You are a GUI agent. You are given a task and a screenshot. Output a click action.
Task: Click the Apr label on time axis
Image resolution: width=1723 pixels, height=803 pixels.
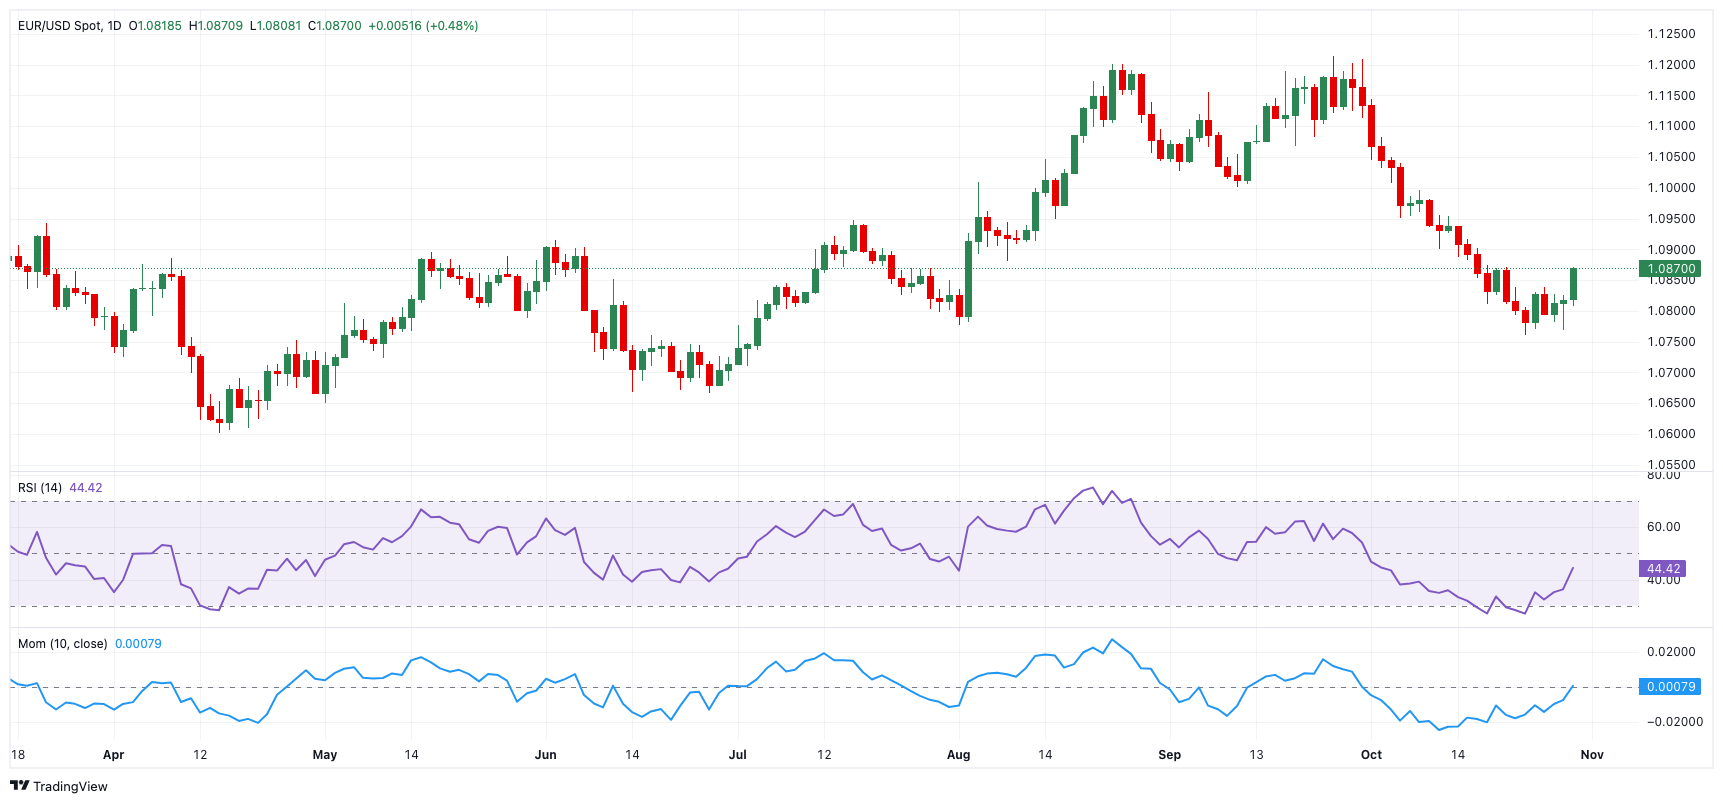point(114,755)
